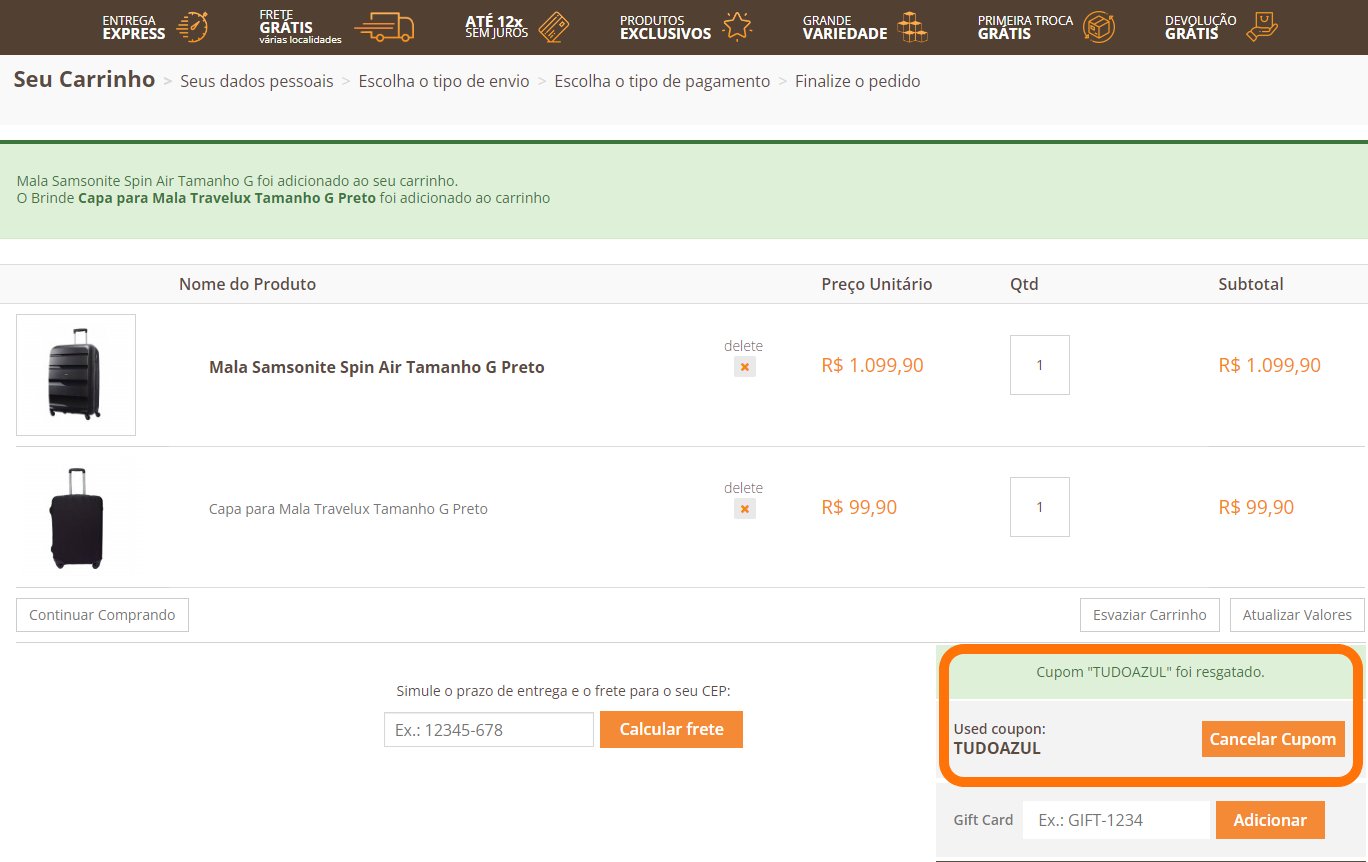Screen dimensions: 1368x862
Task: Click subtotal R$ 99,90 for Capa Travelux
Action: [x=1256, y=507]
